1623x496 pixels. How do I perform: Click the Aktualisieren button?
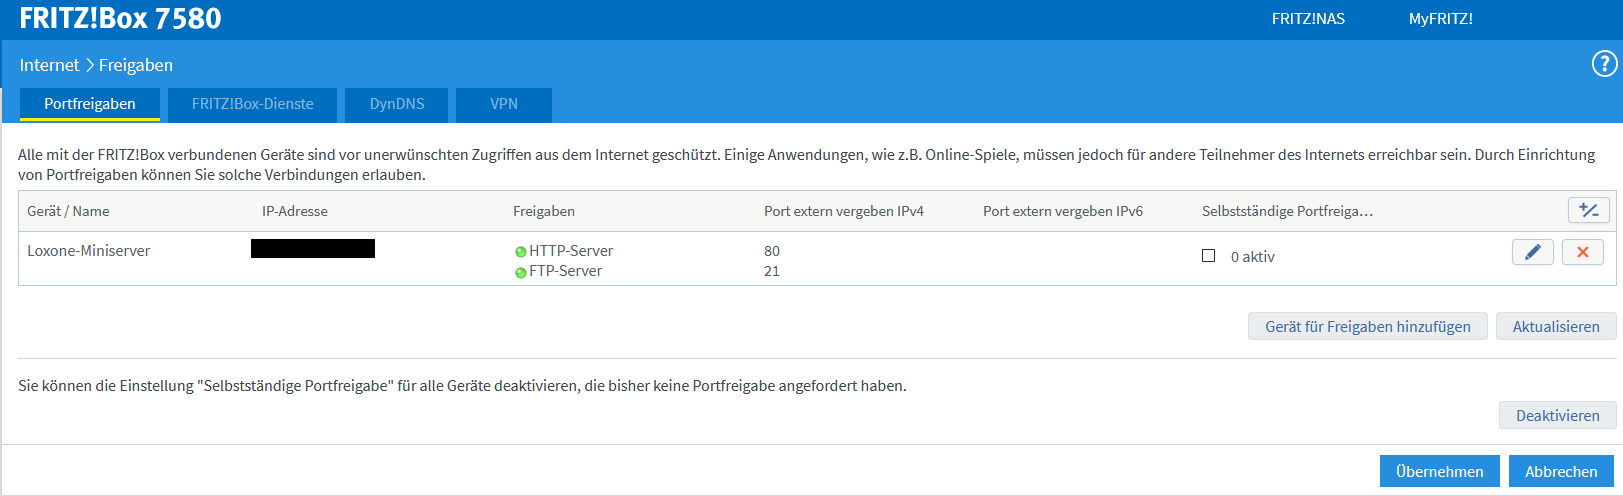pos(1555,327)
